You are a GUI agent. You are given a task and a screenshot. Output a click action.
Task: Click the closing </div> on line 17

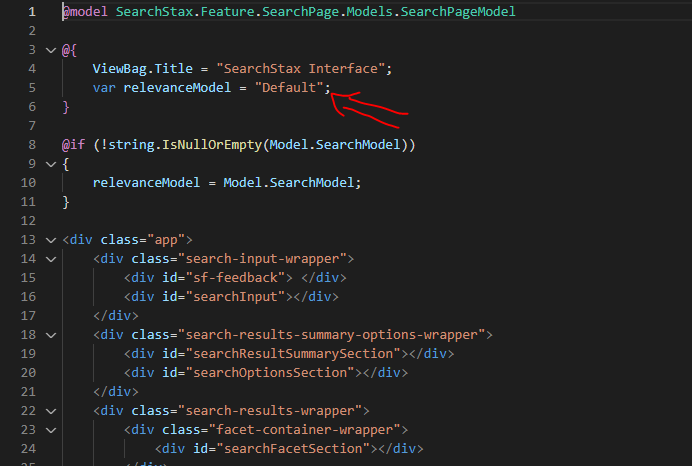[x=116, y=316]
